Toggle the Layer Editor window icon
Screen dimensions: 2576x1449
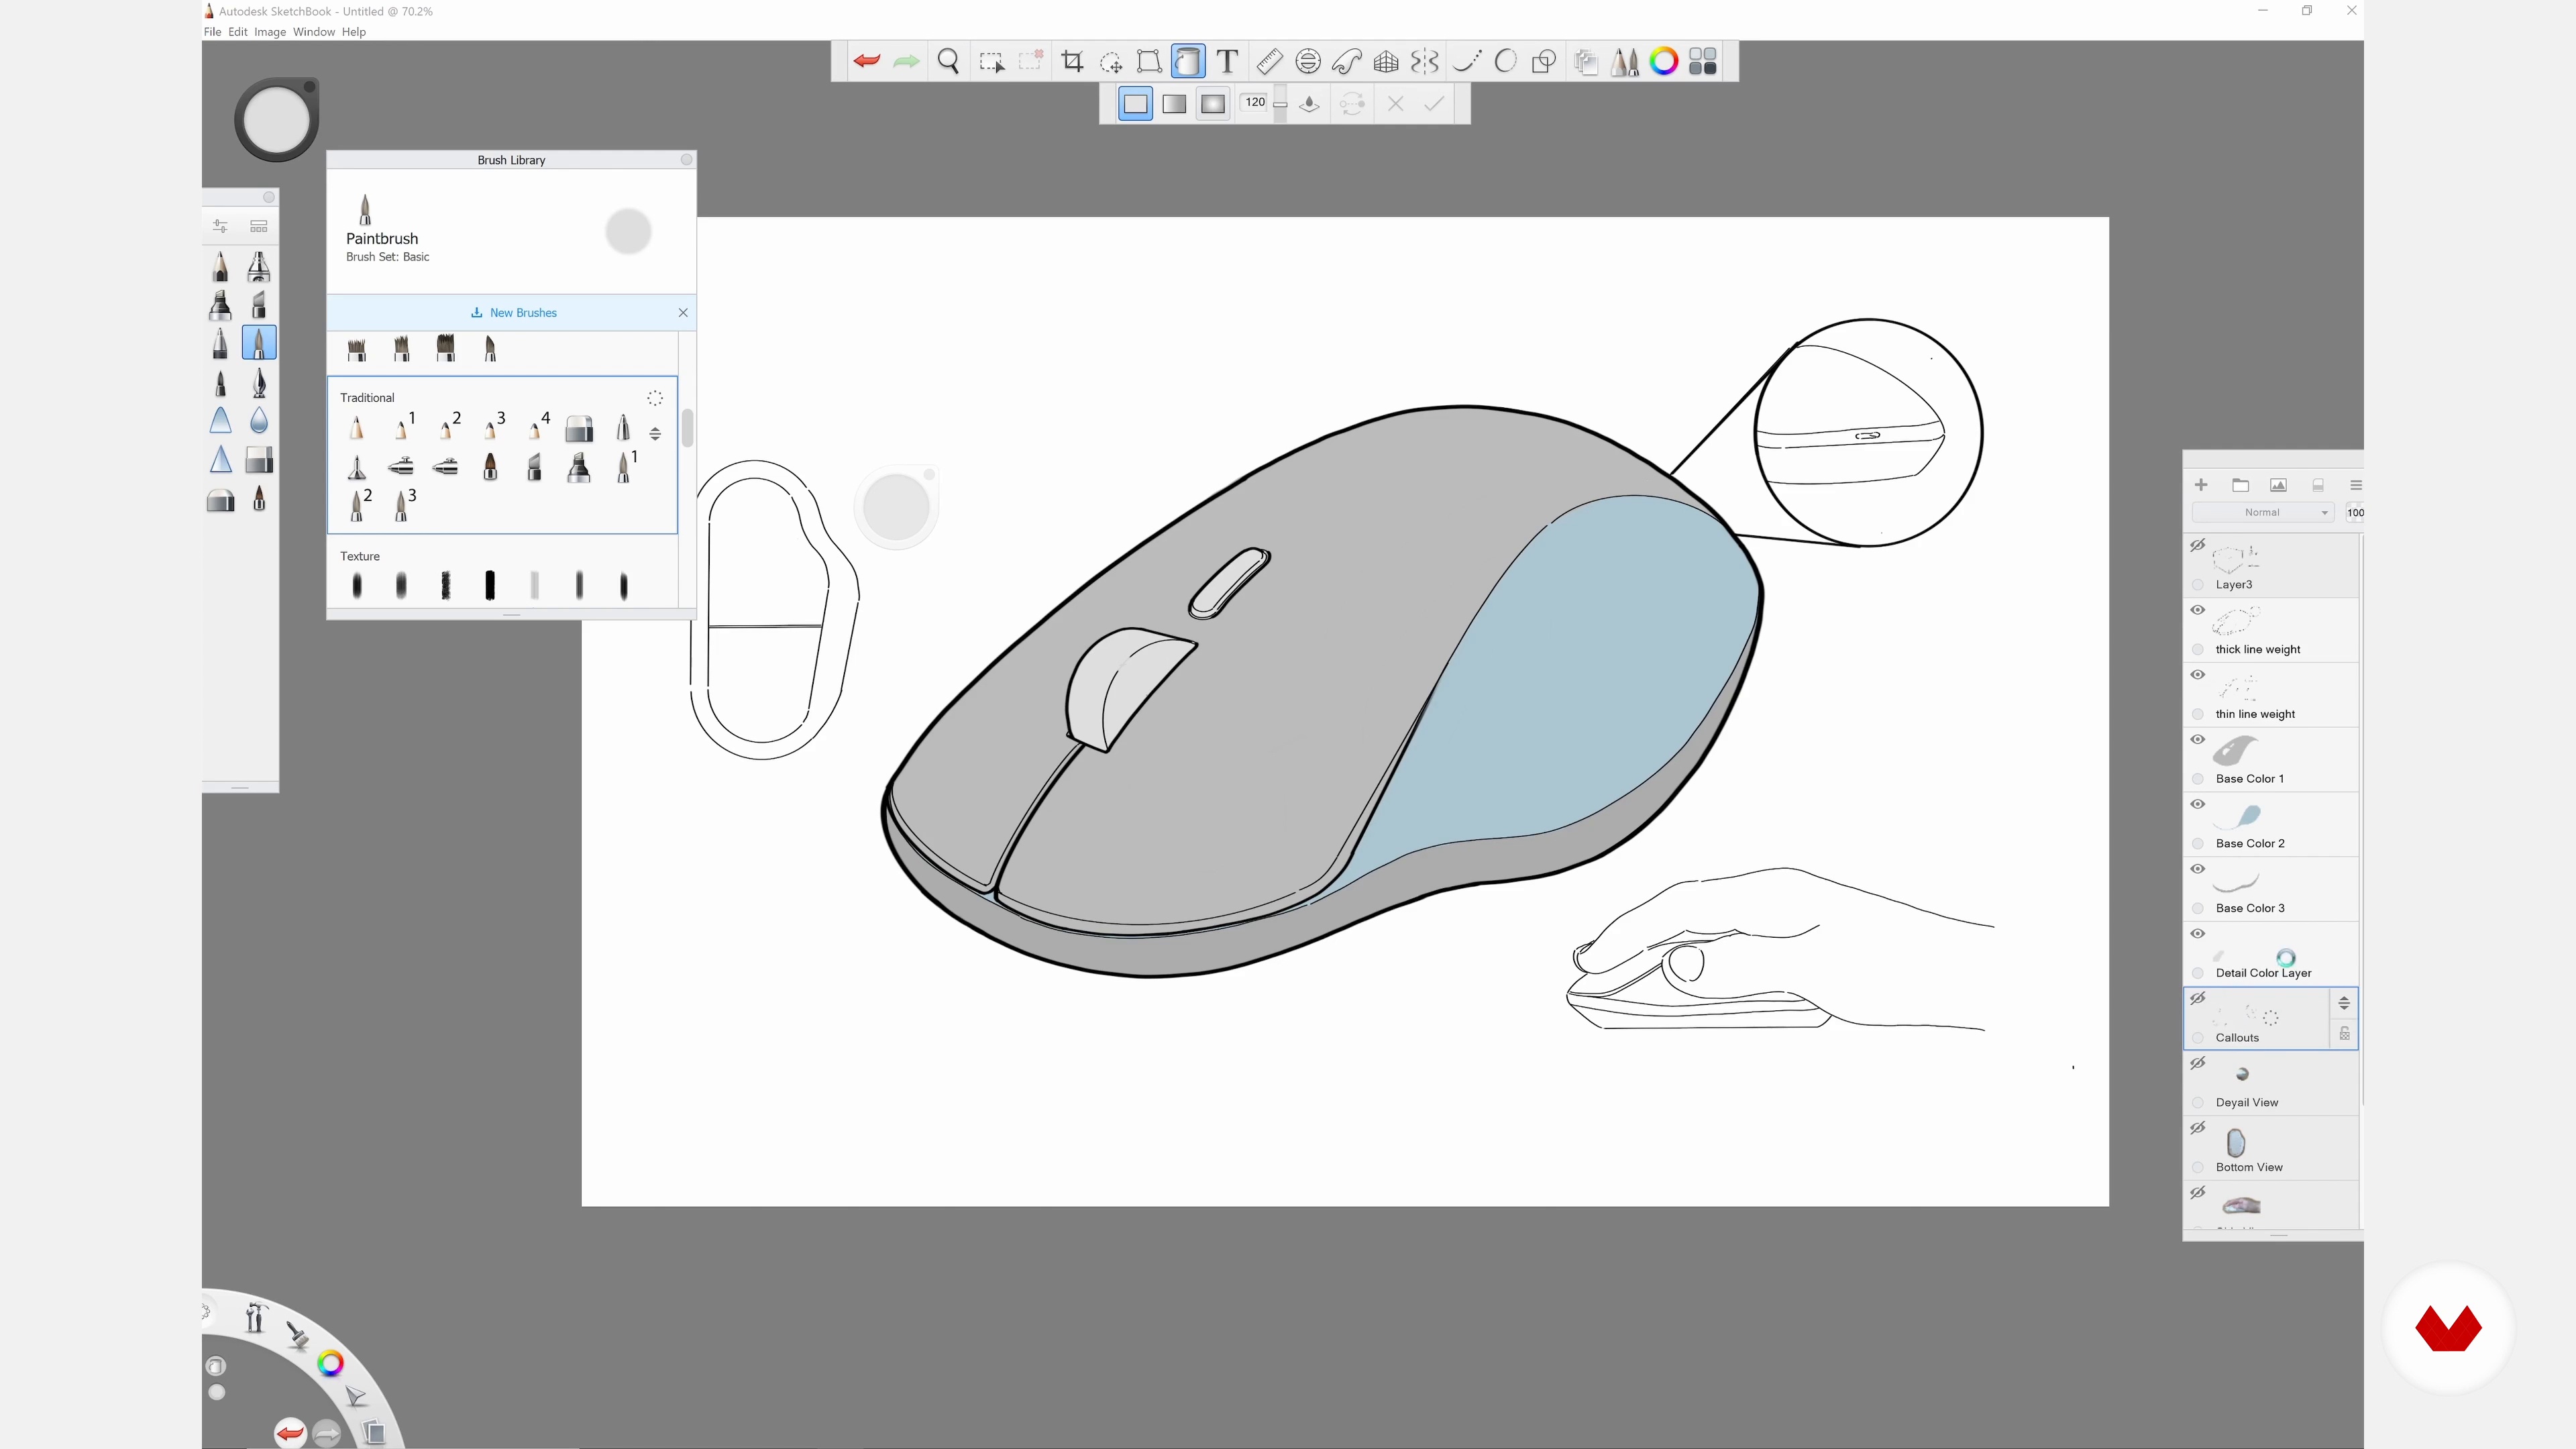pyautogui.click(x=1586, y=62)
